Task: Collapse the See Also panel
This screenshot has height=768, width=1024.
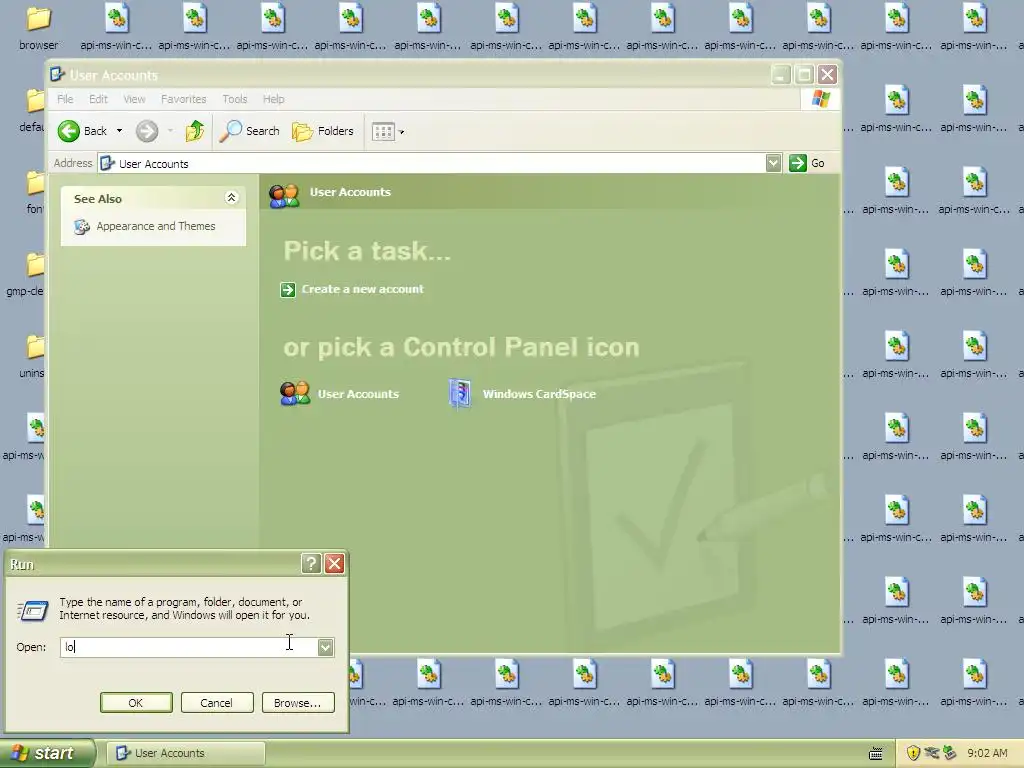Action: 231,198
